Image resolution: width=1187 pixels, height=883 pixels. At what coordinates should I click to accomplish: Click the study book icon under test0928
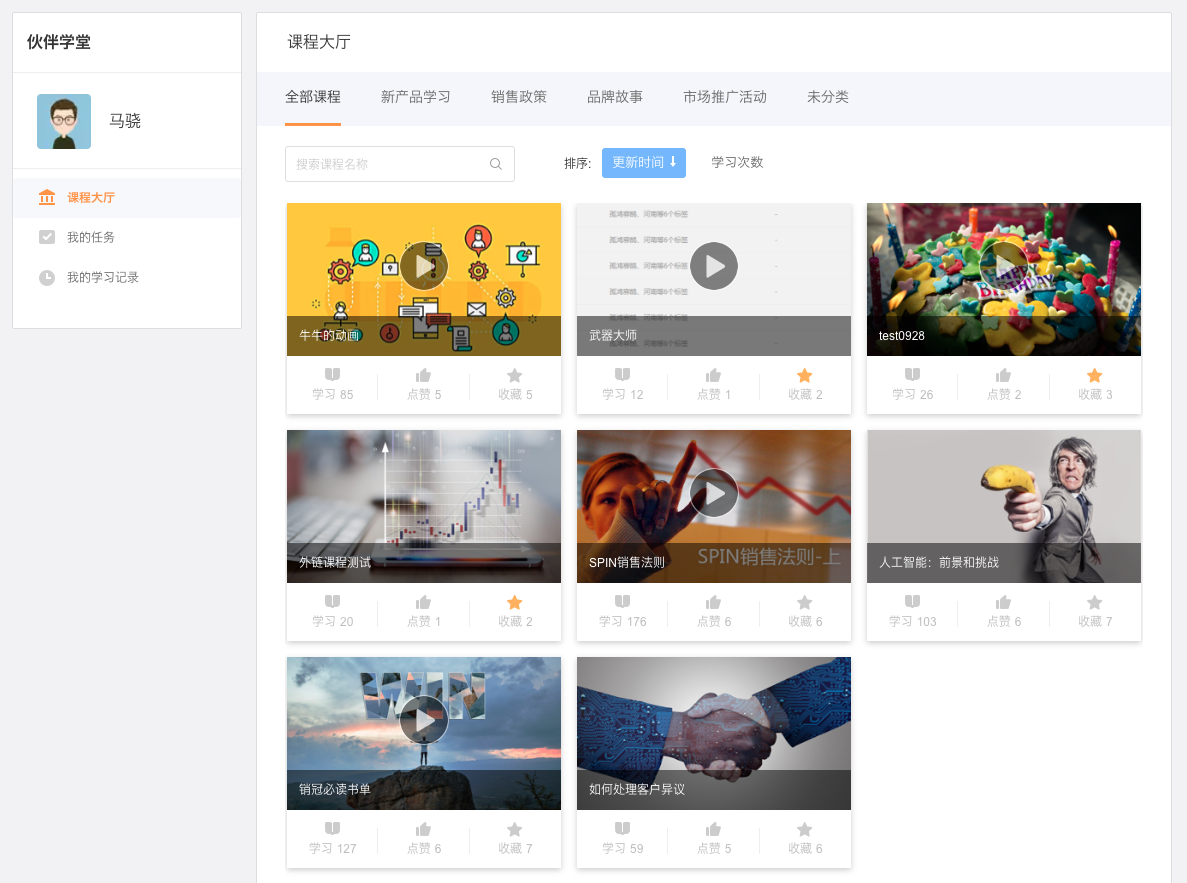912,375
